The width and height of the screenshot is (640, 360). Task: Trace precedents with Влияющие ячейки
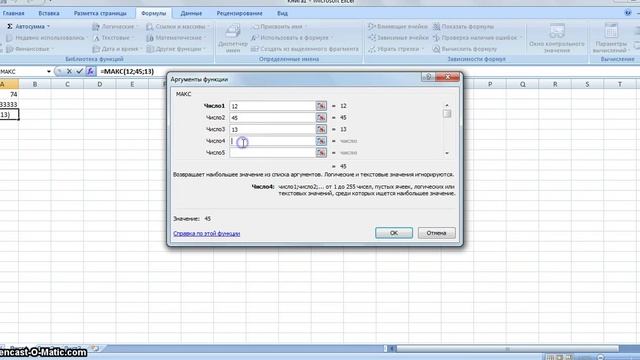click(x=398, y=27)
